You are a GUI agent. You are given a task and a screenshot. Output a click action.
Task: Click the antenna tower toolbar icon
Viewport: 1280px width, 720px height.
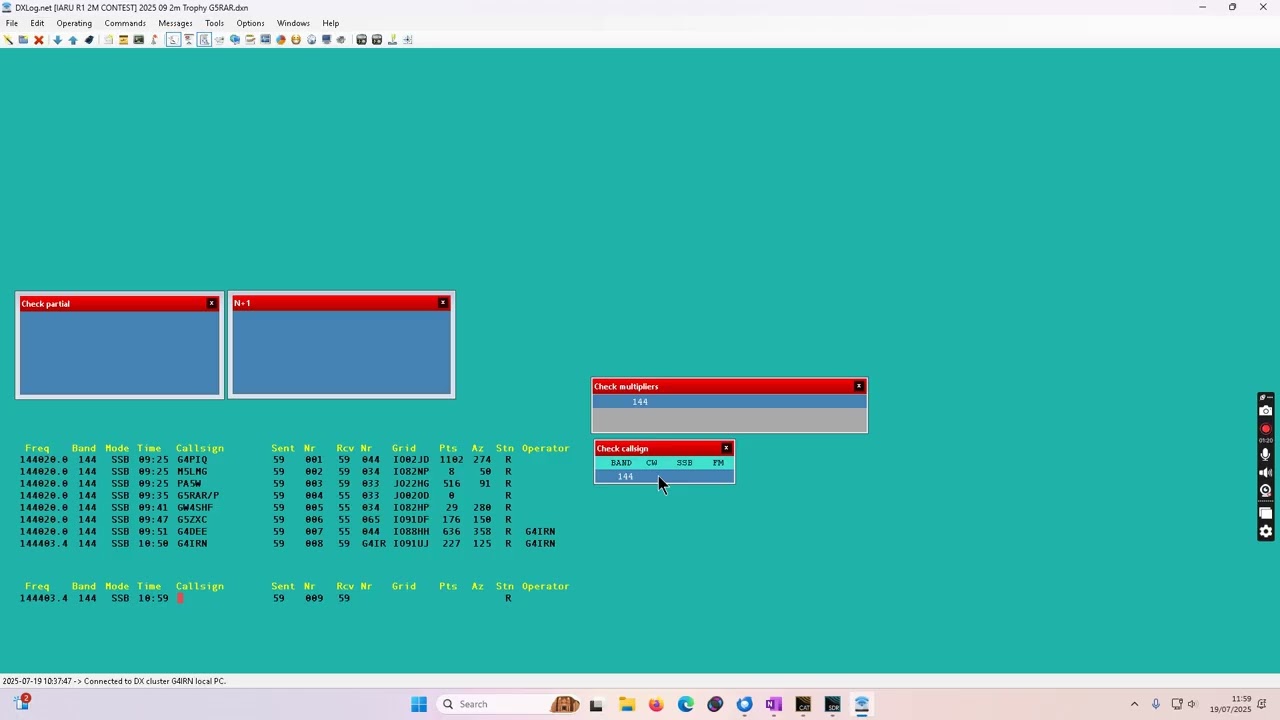[x=154, y=40]
